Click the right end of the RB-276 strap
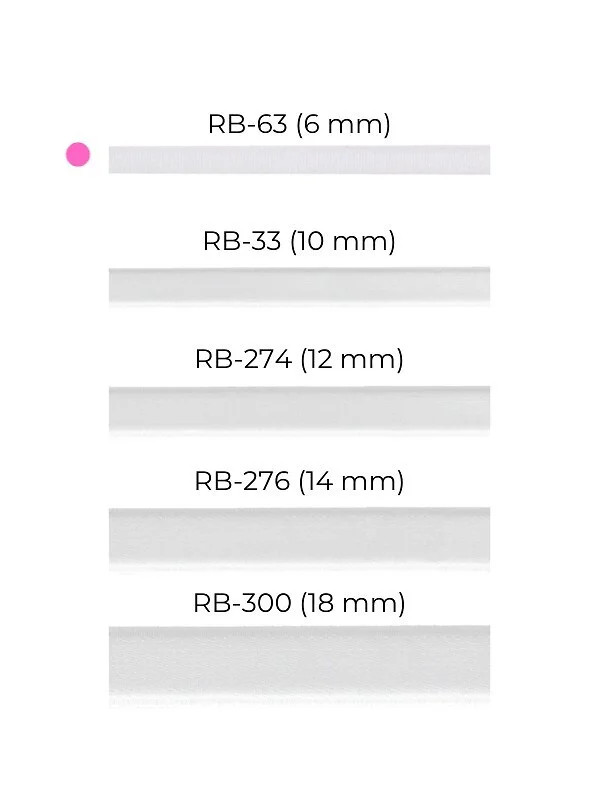Viewport: 600px width, 800px height. (483, 537)
